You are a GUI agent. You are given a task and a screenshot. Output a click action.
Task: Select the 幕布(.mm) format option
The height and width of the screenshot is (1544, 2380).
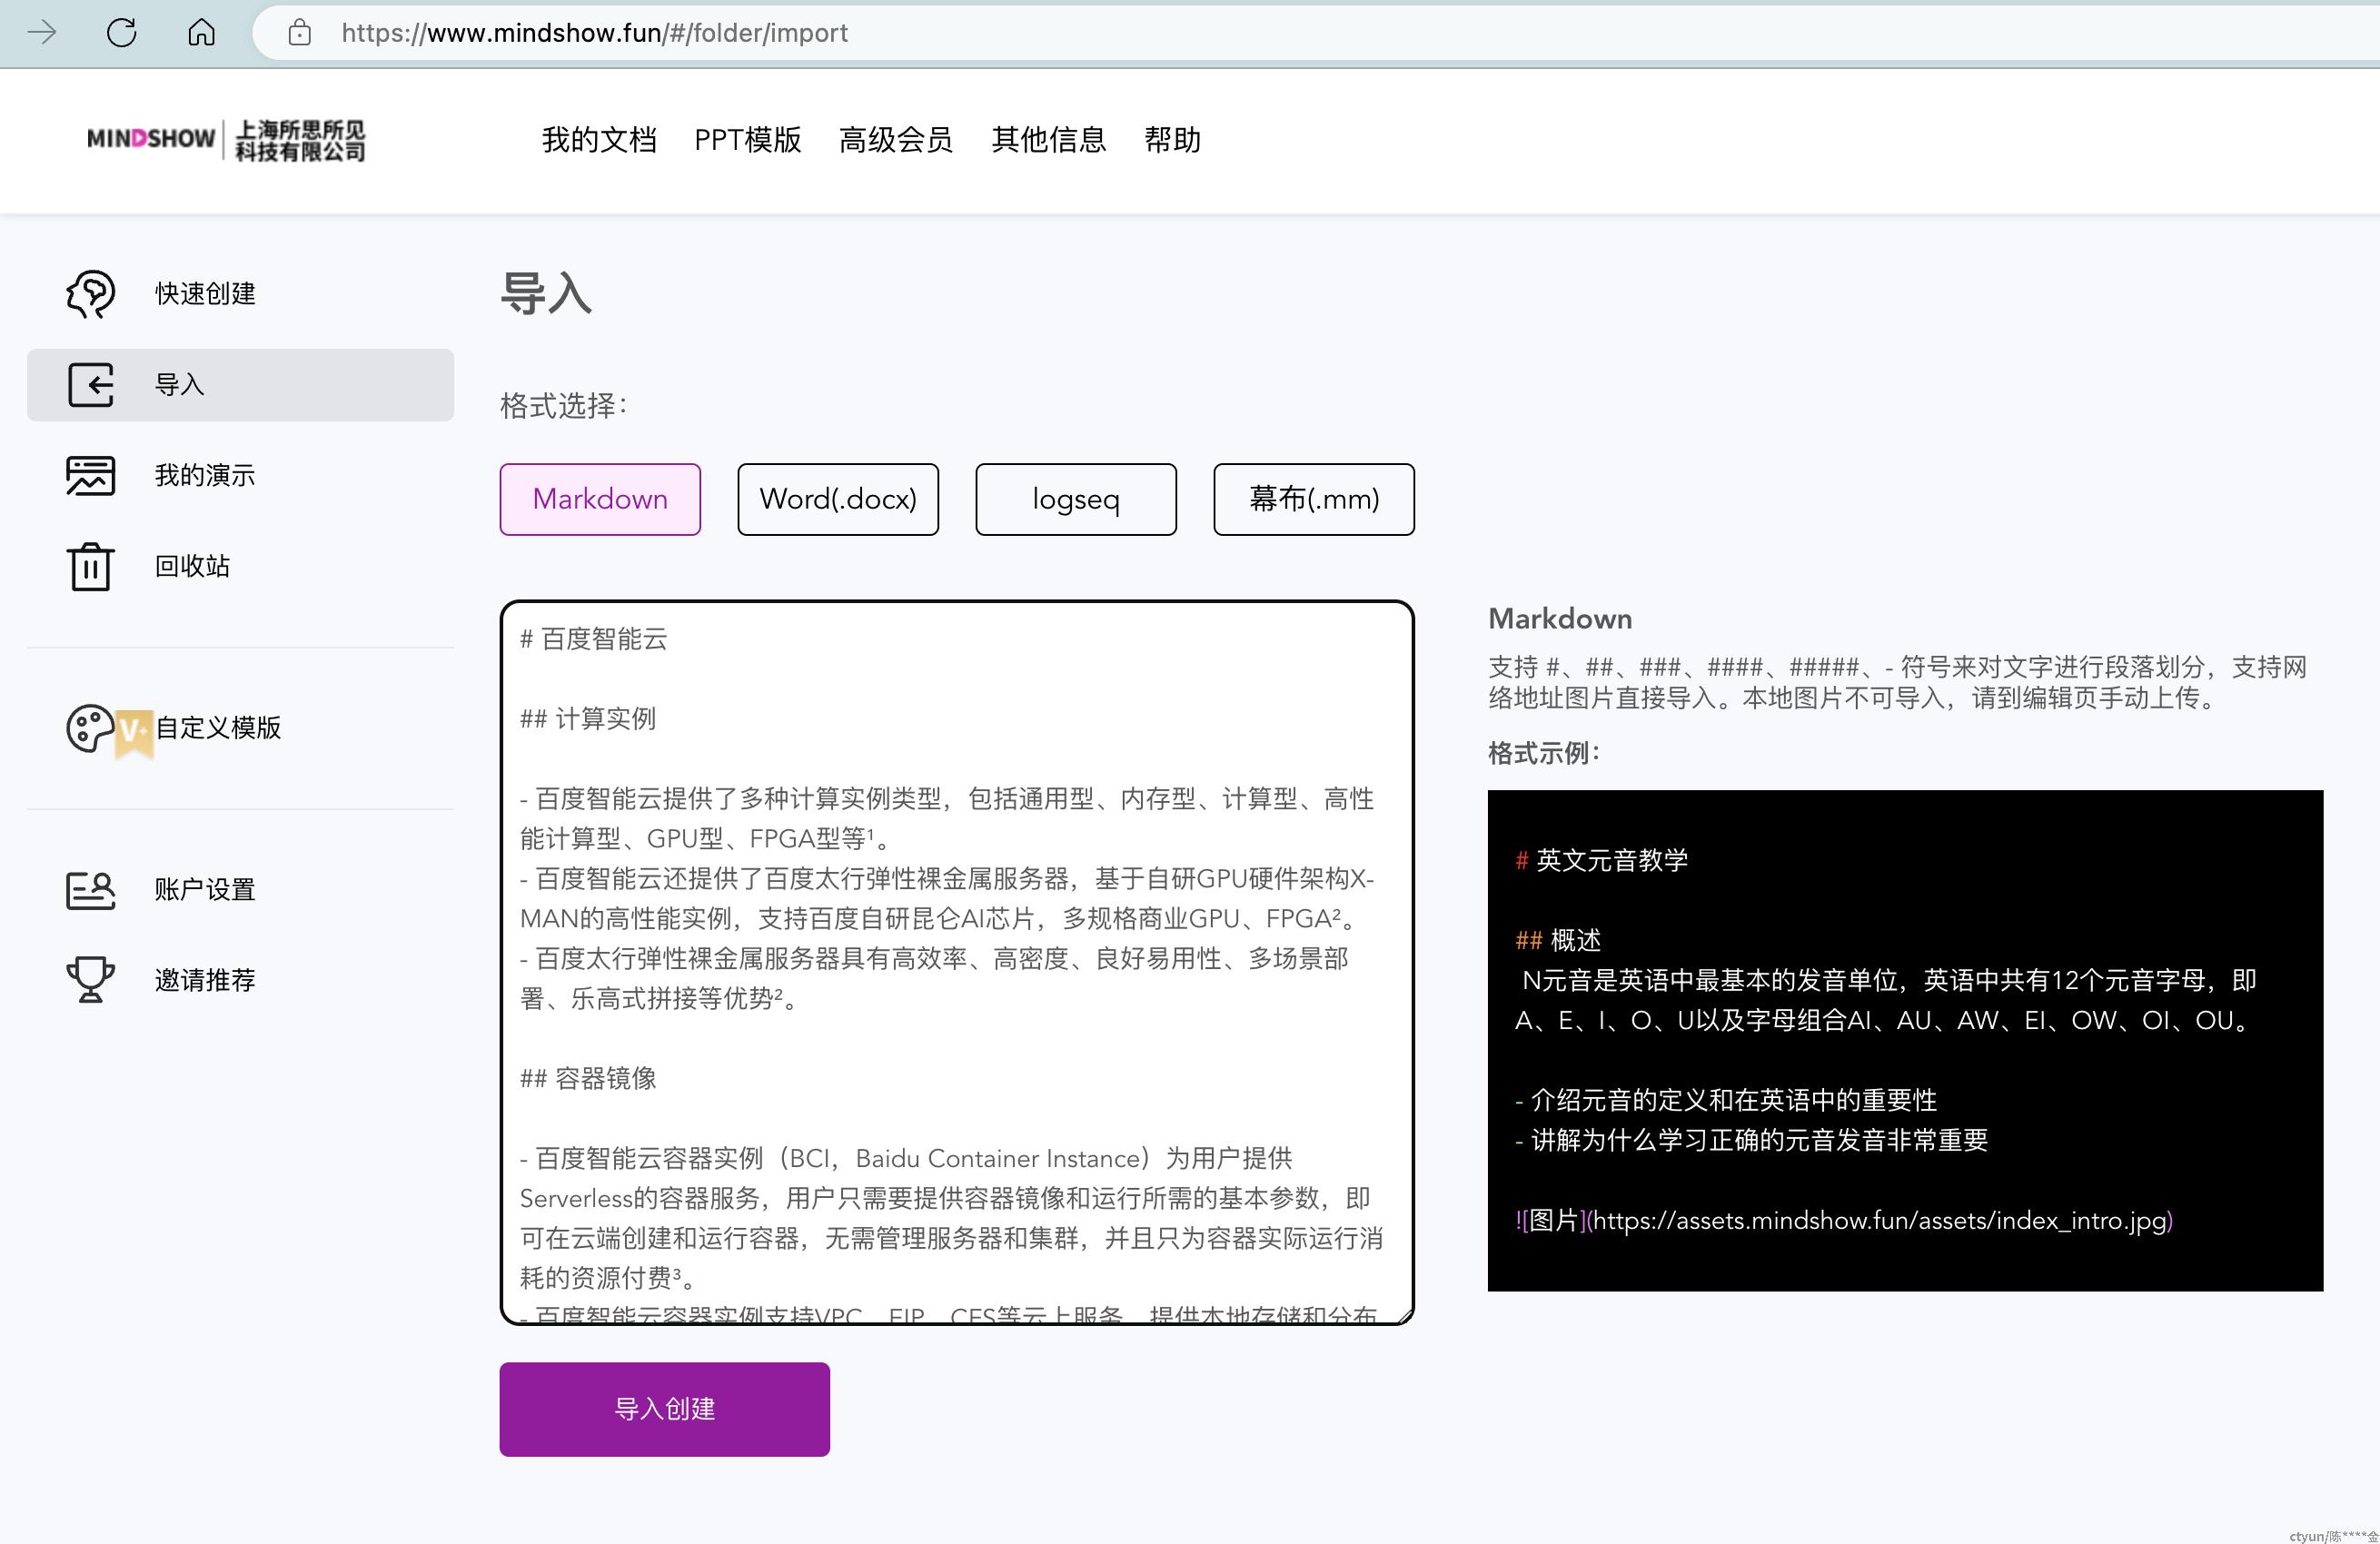1314,499
